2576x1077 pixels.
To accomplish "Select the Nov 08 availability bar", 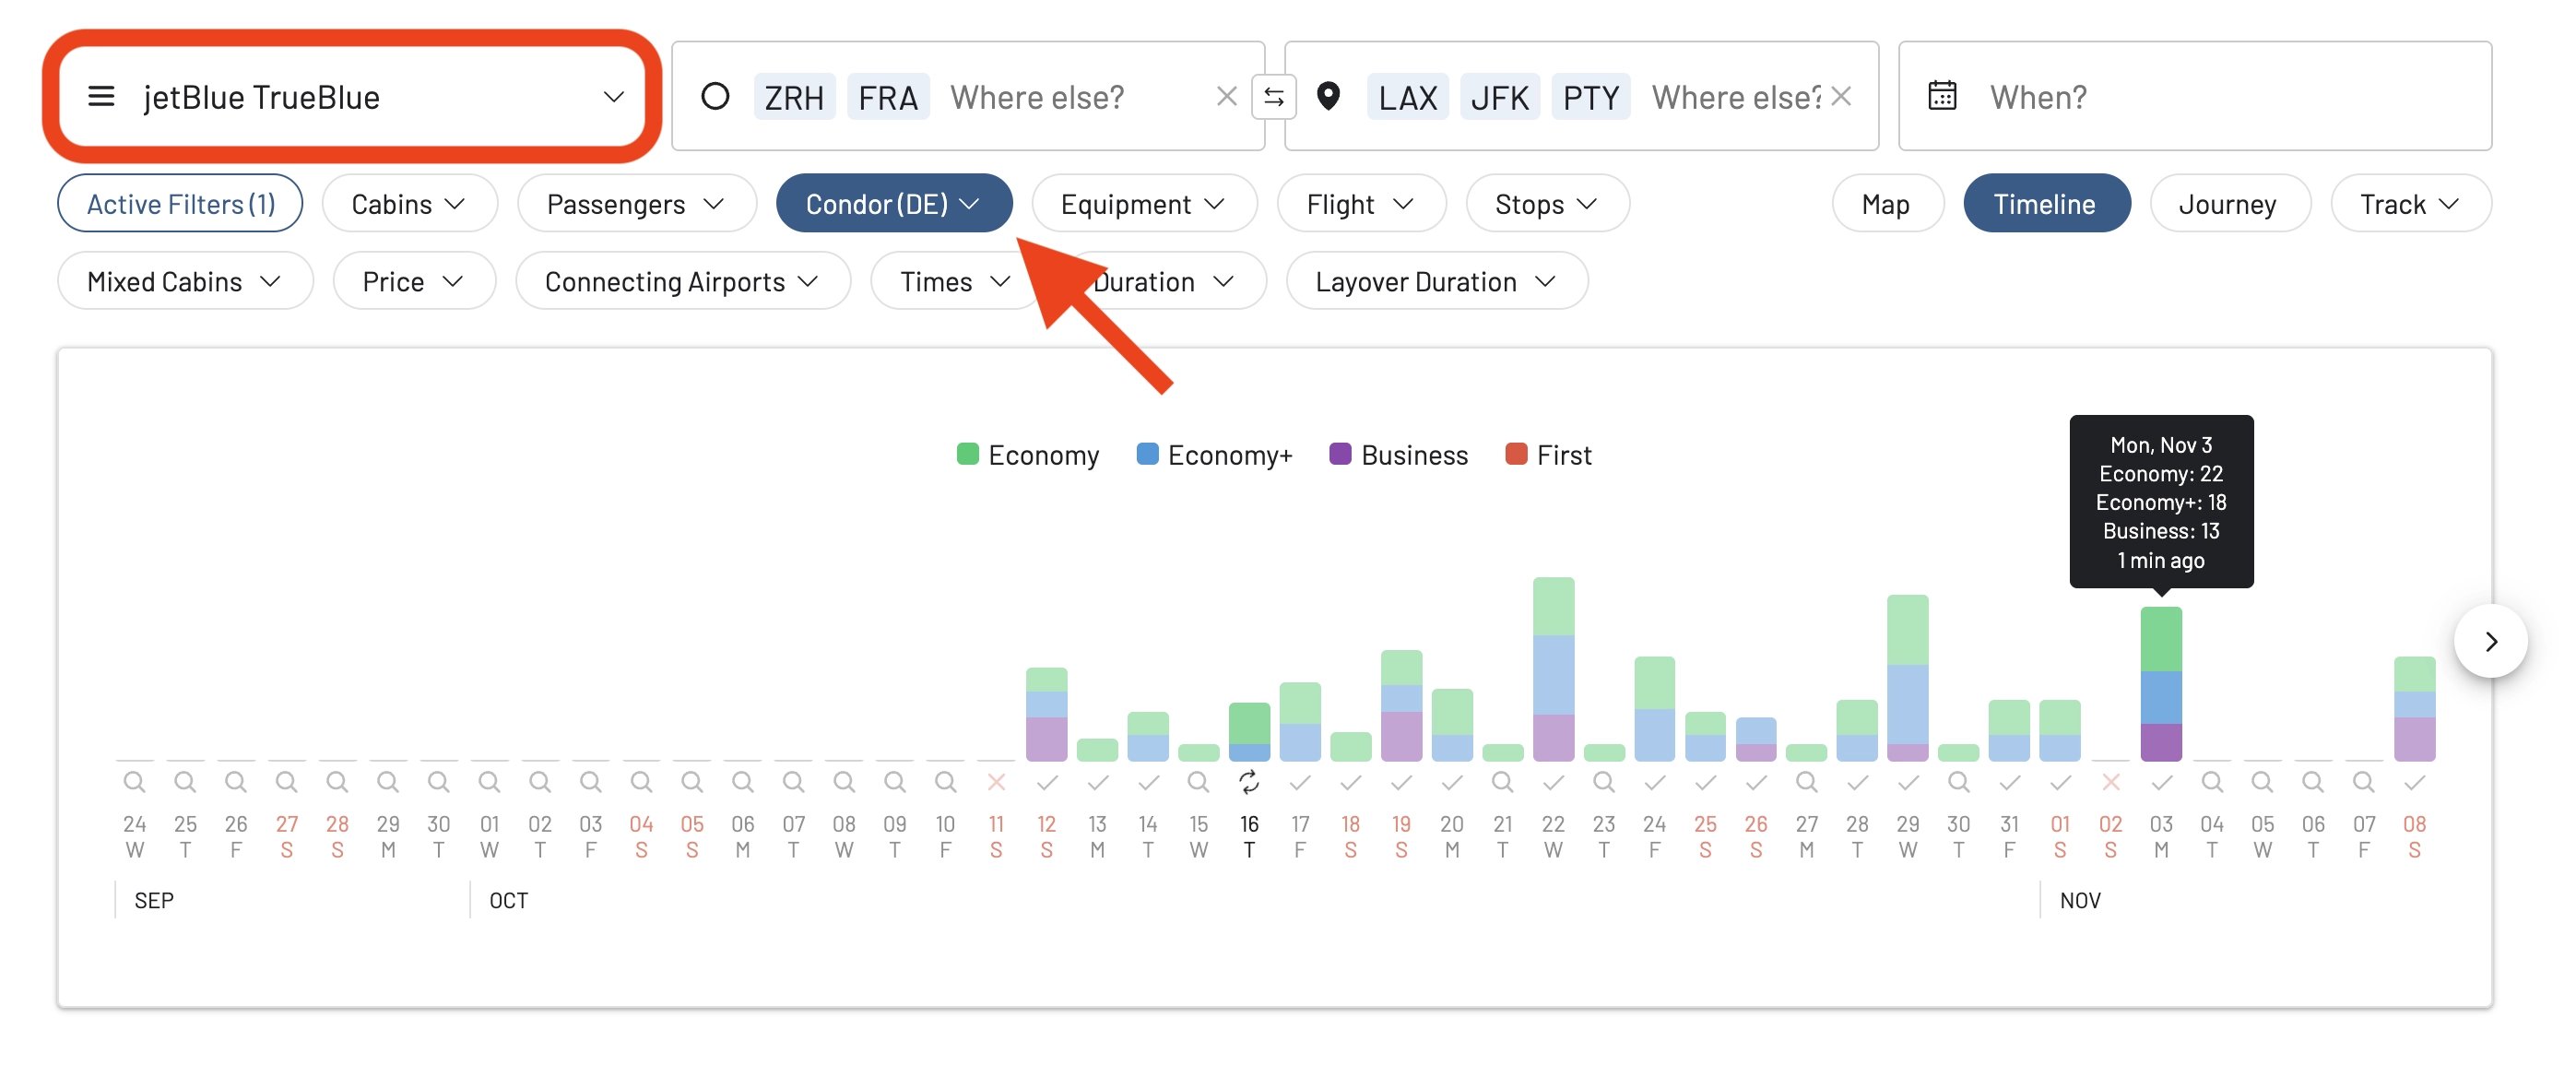I will coord(2414,709).
